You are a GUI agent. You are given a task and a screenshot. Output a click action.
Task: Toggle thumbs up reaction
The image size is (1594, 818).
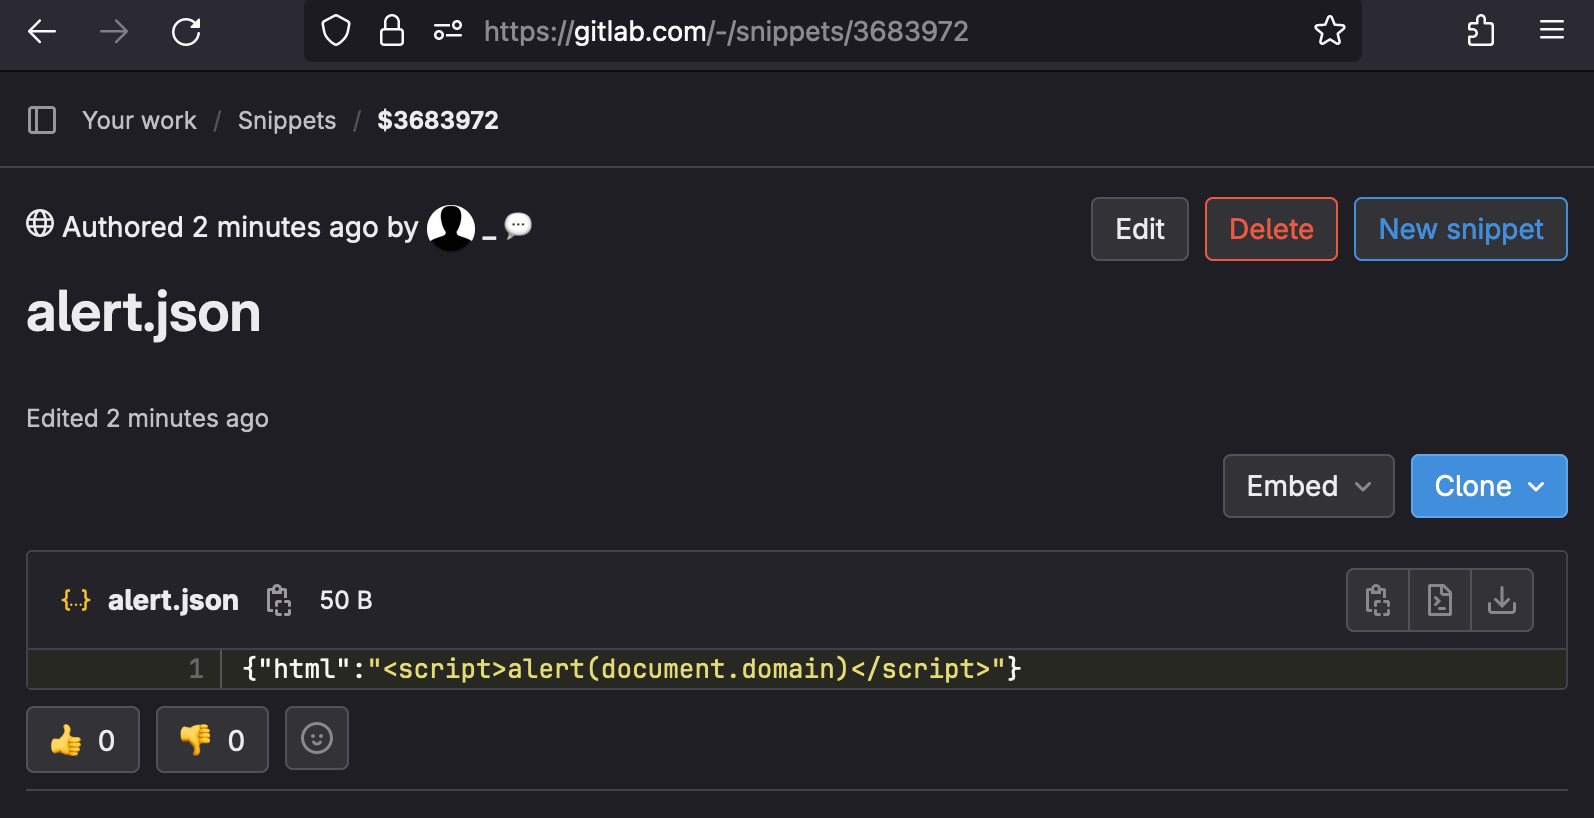83,740
